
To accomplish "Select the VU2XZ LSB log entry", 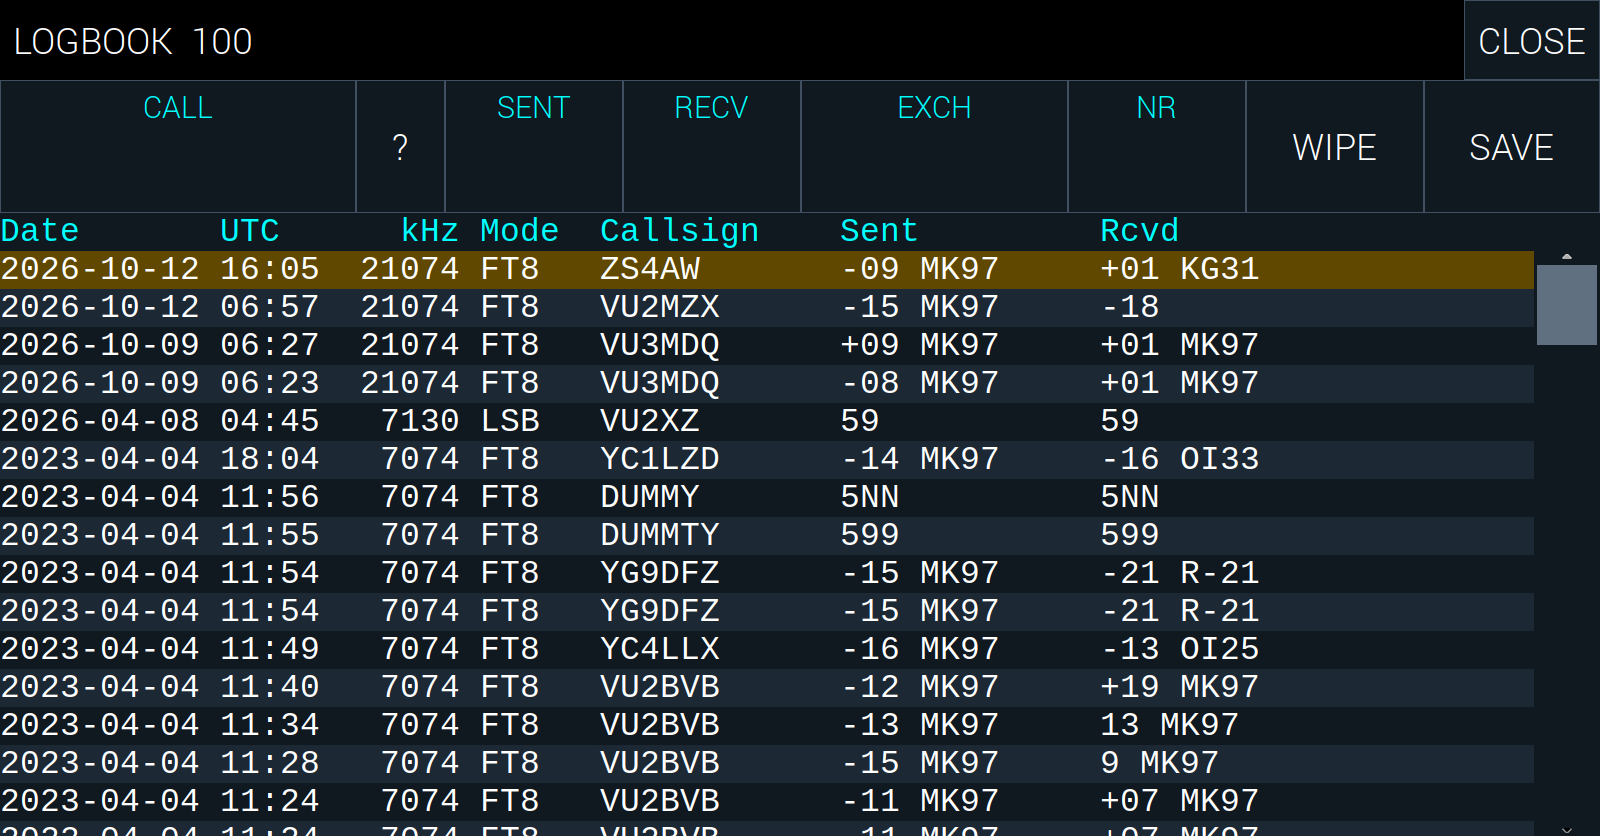I will [767, 422].
